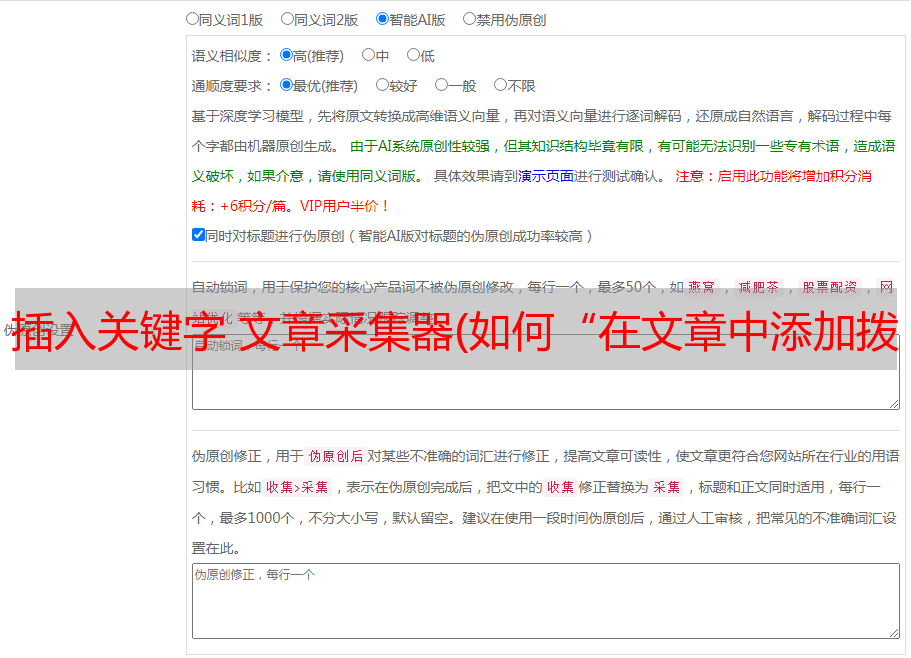Toggle 同时对标题进行伪原创 checkbox

point(198,235)
